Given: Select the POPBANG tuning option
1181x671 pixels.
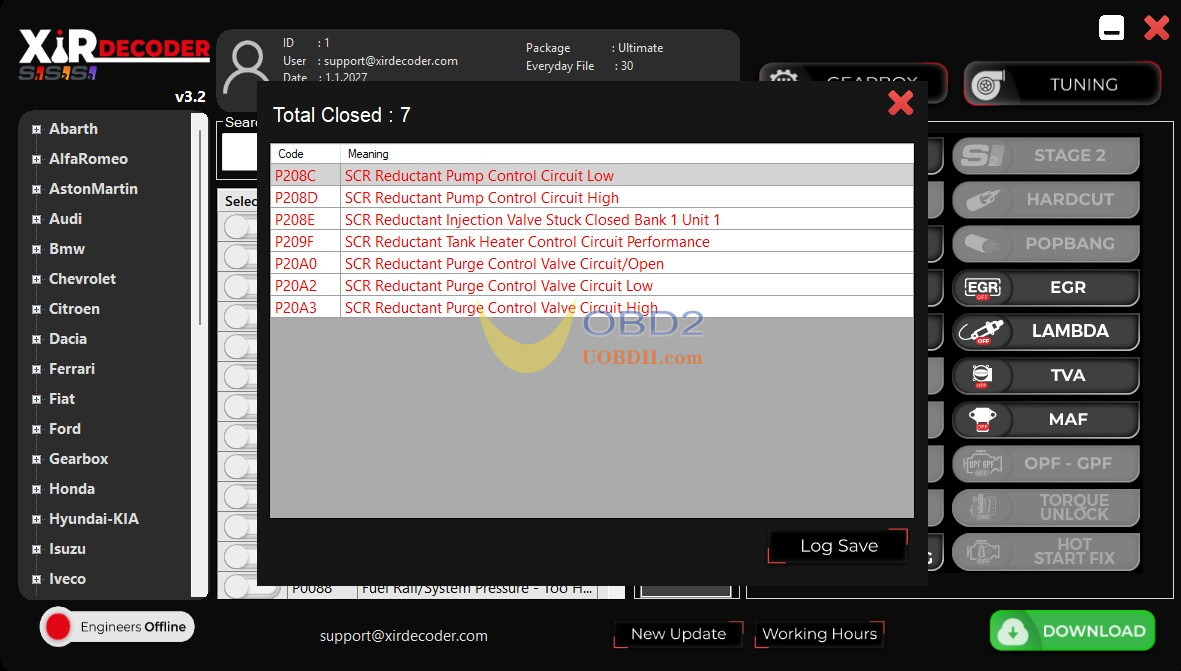Looking at the screenshot, I should [x=1045, y=244].
